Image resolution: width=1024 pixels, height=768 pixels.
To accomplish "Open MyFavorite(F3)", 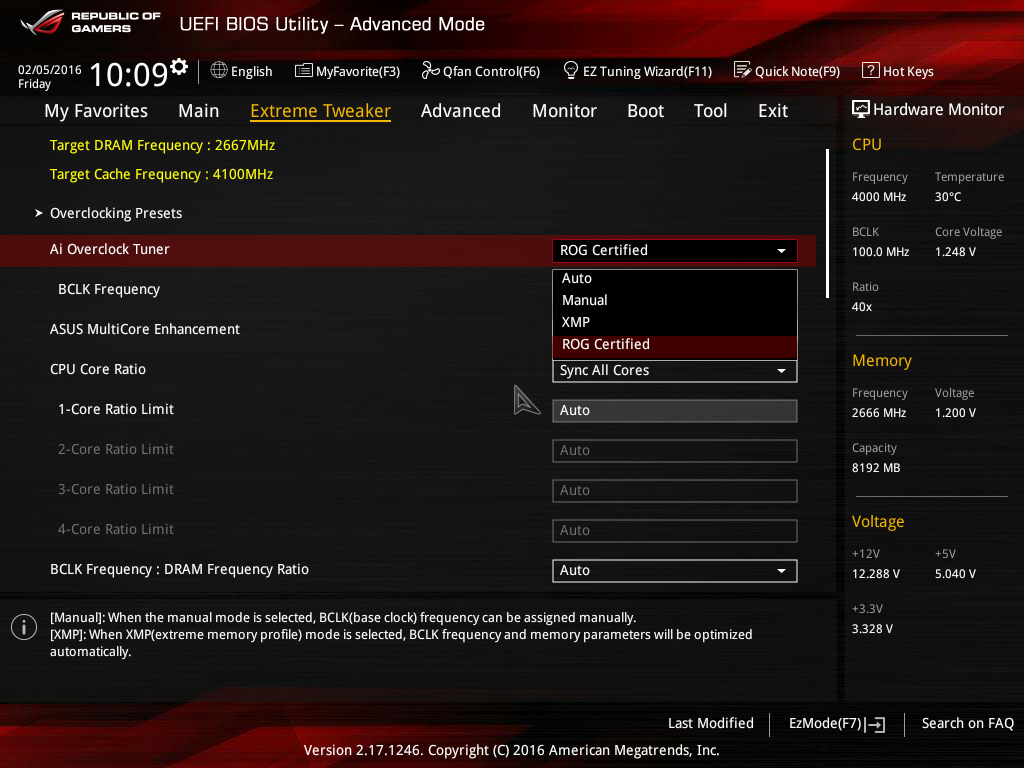I will click(x=347, y=71).
